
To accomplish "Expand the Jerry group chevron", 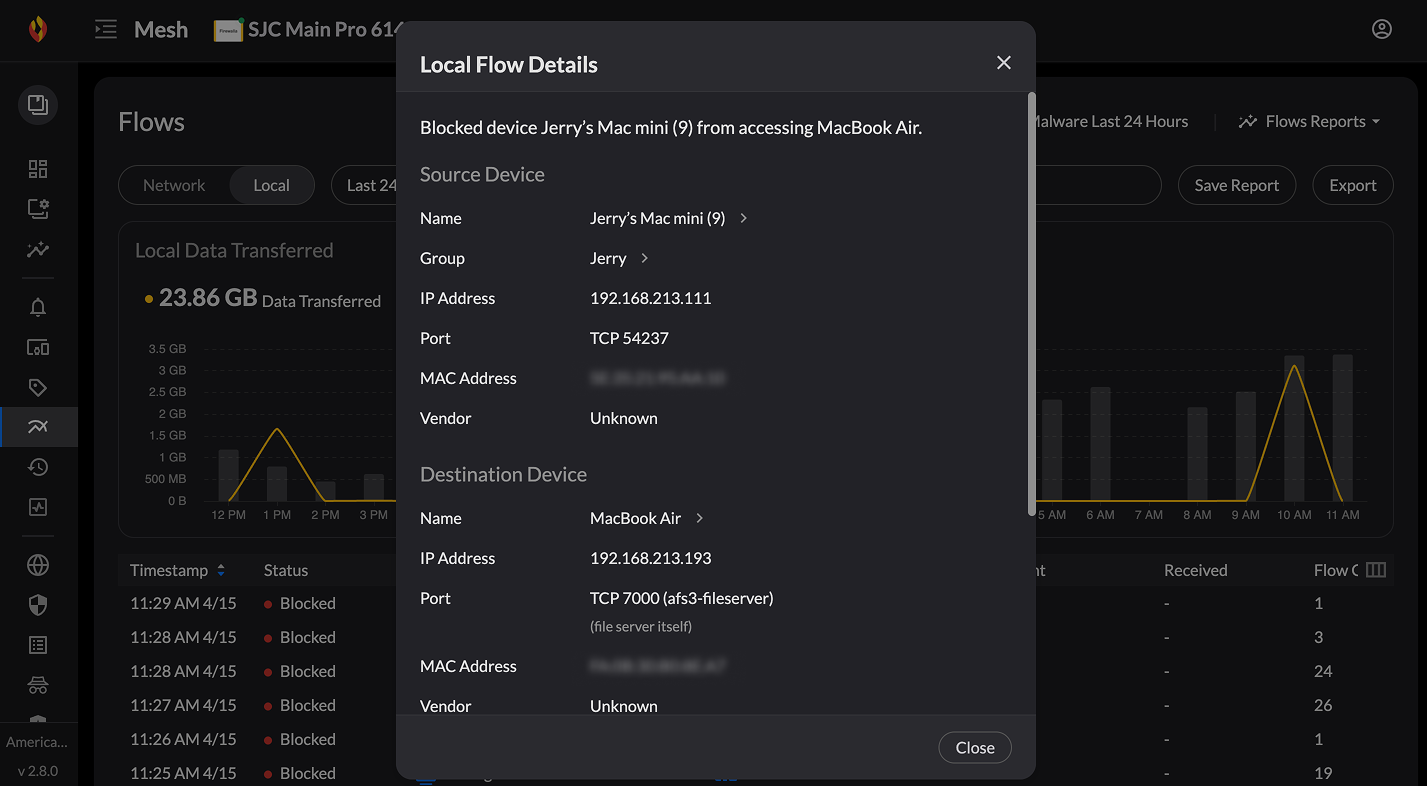I will point(644,258).
